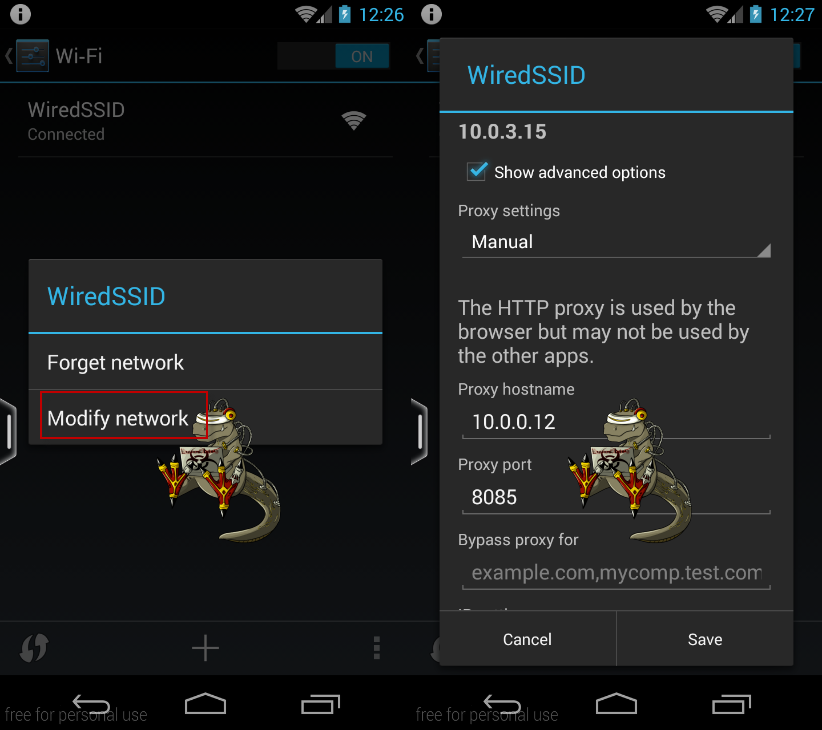The height and width of the screenshot is (730, 822).
Task: Open the three-dot overflow menu
Action: click(x=376, y=648)
